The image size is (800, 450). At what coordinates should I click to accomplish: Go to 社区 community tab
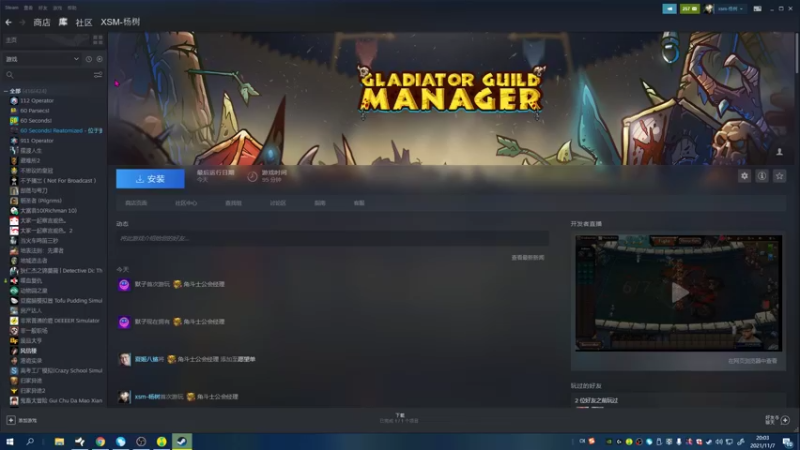point(84,22)
